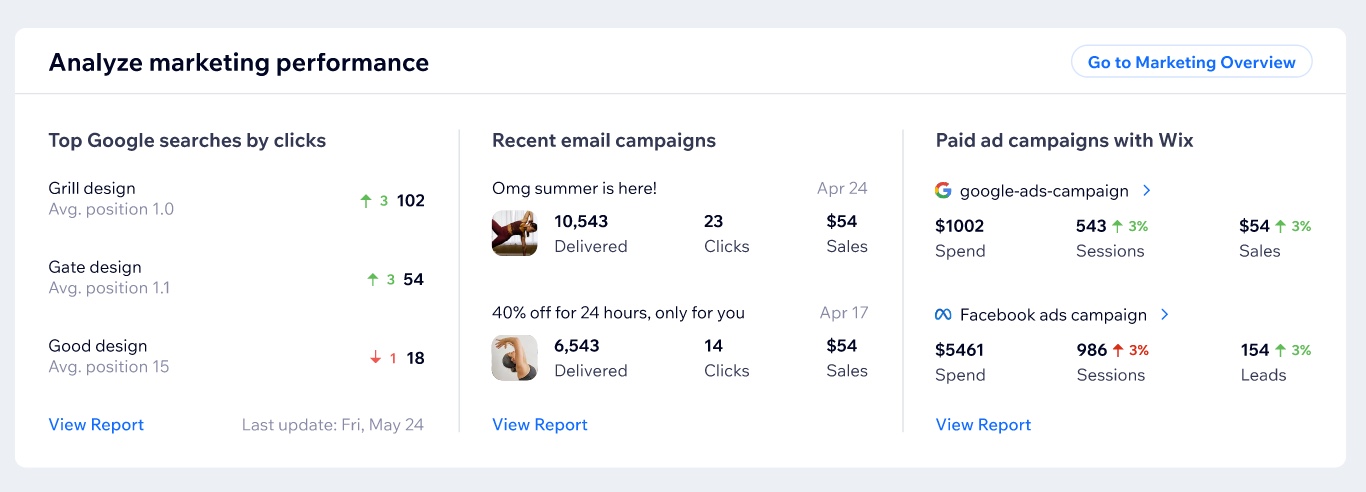This screenshot has width=1366, height=492.
Task: Select the Omg summer is here! campaign thumbnail
Action: [x=515, y=233]
